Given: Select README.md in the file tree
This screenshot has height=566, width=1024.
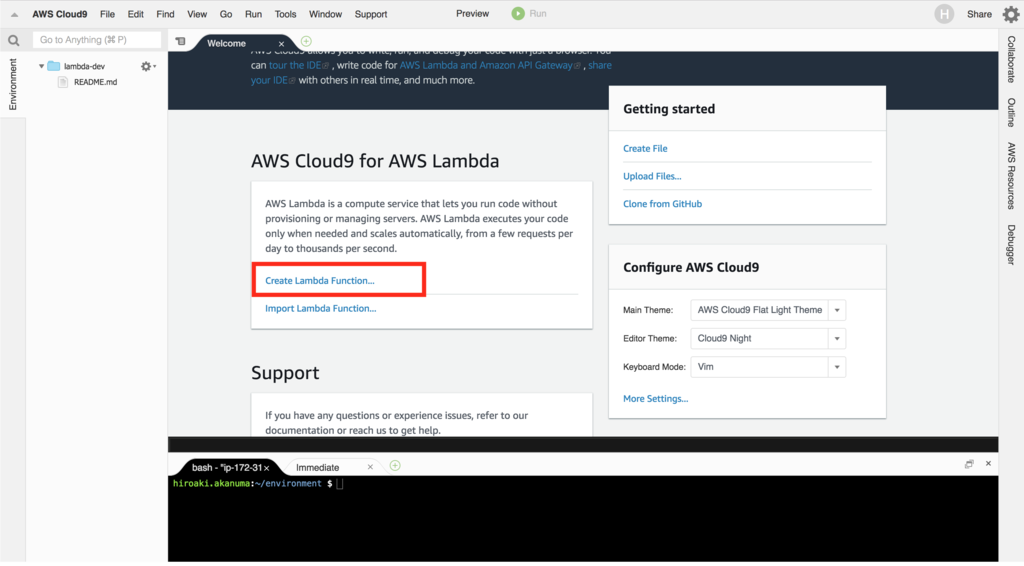Looking at the screenshot, I should tap(95, 82).
